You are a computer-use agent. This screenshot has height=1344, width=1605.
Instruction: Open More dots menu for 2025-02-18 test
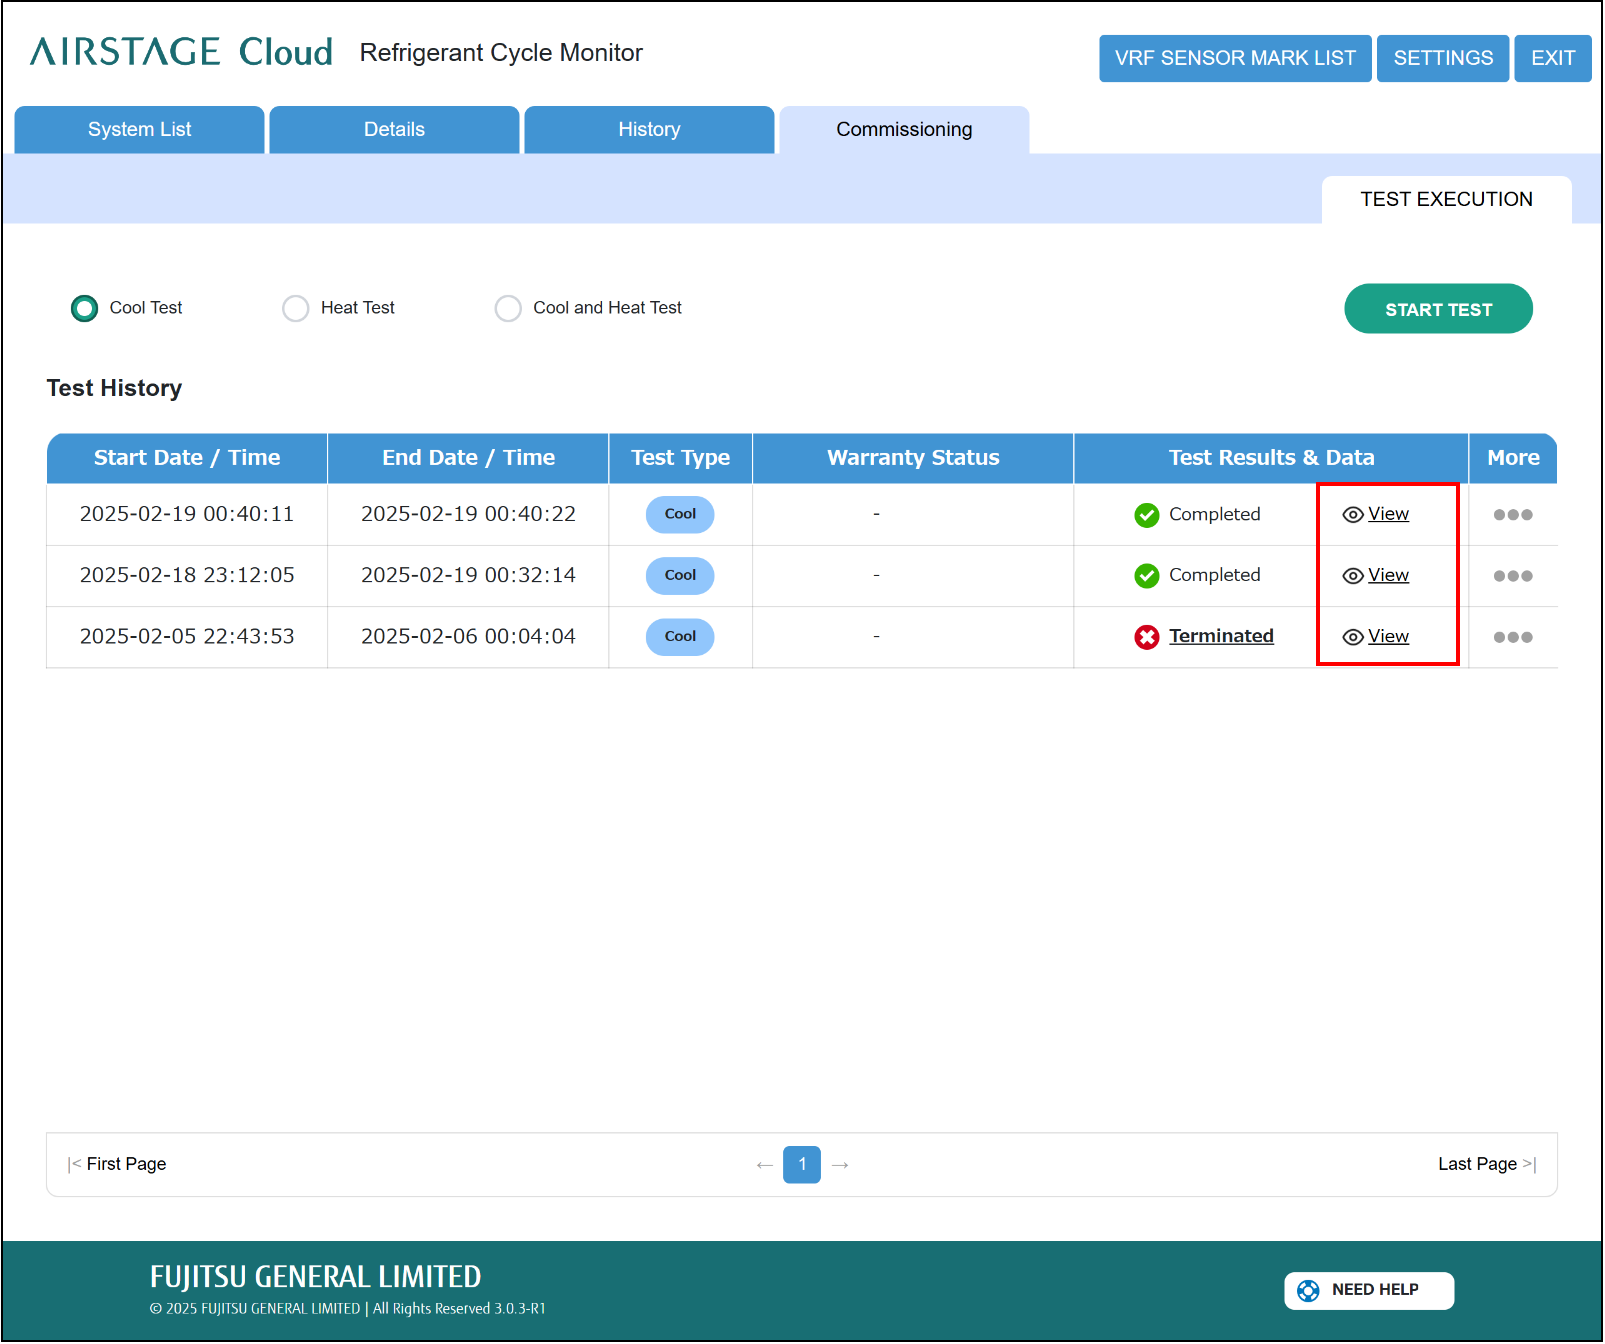coord(1512,576)
